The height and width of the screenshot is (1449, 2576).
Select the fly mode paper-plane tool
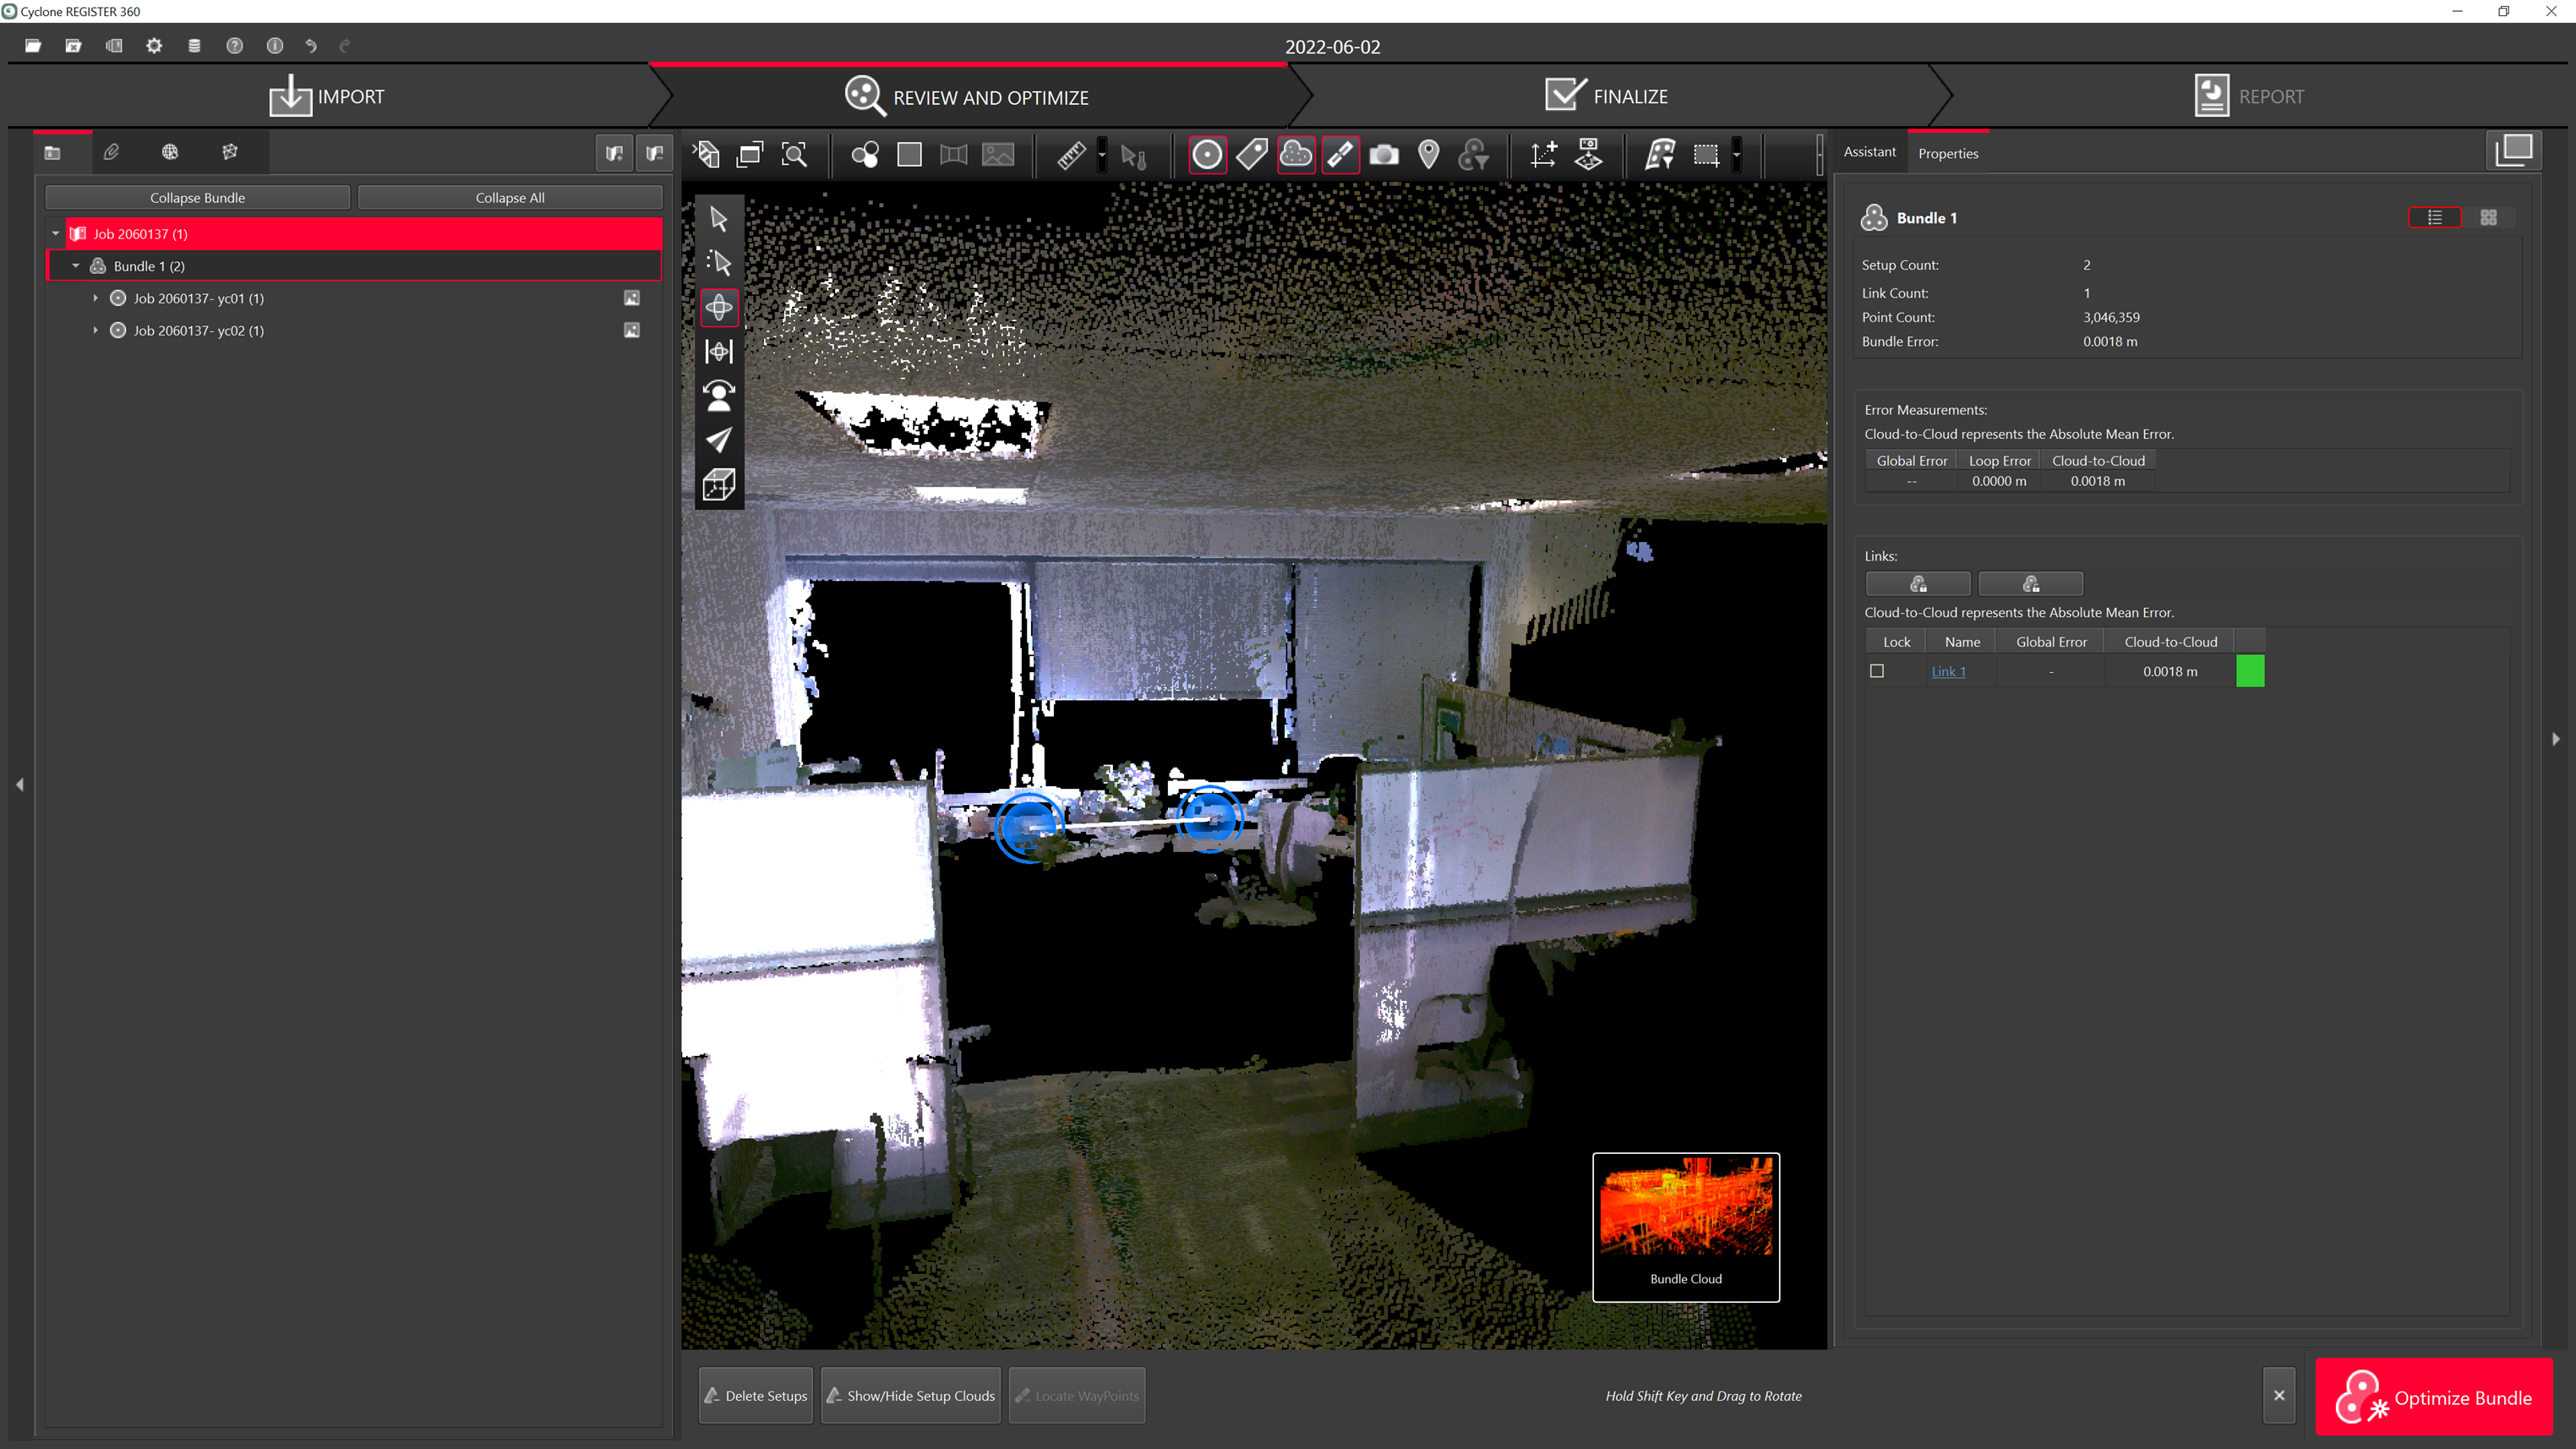click(x=719, y=440)
